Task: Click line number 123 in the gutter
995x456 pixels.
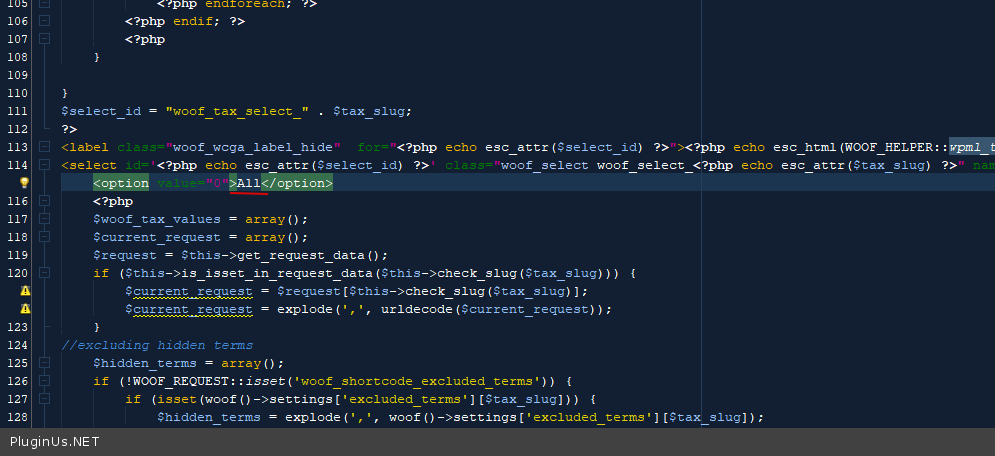Action: coord(17,327)
